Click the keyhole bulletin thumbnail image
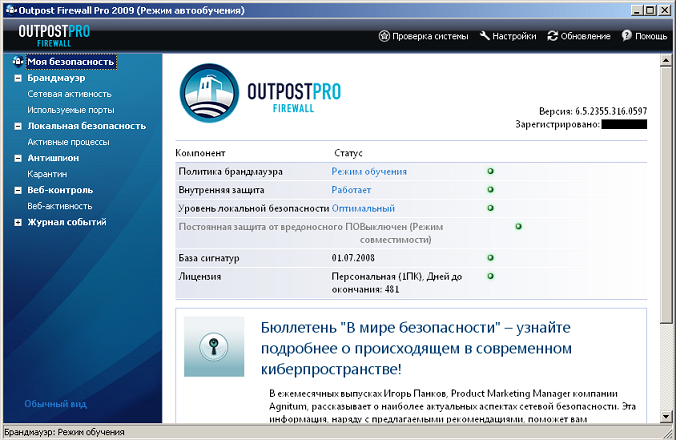 [x=214, y=347]
